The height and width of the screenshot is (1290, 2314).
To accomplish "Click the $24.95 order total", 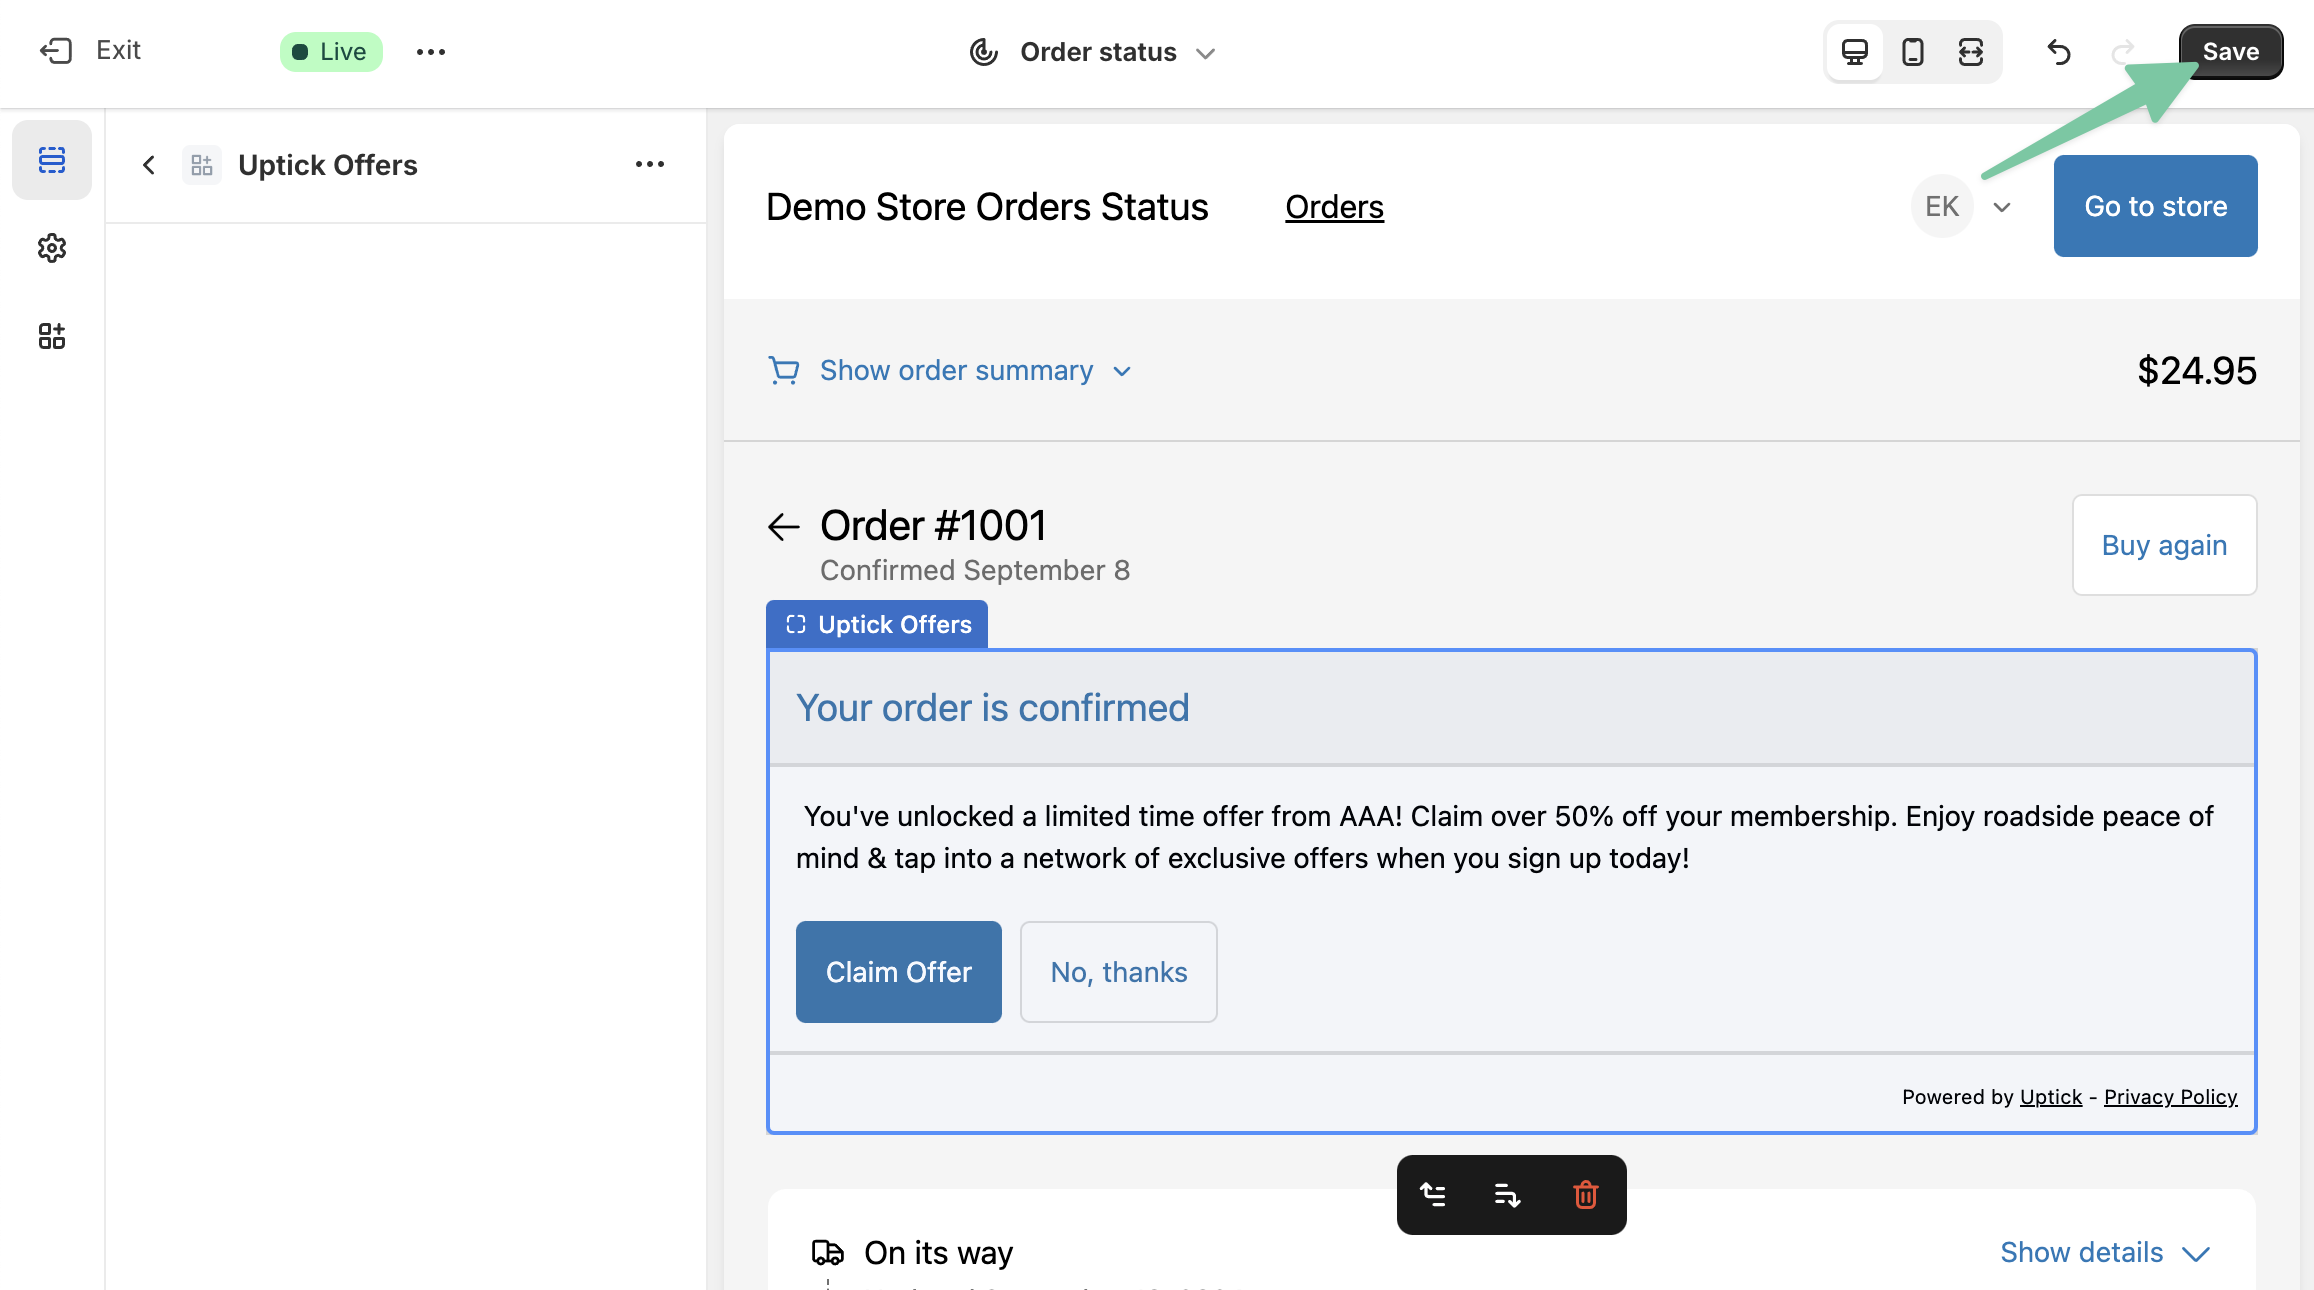I will pos(2197,371).
